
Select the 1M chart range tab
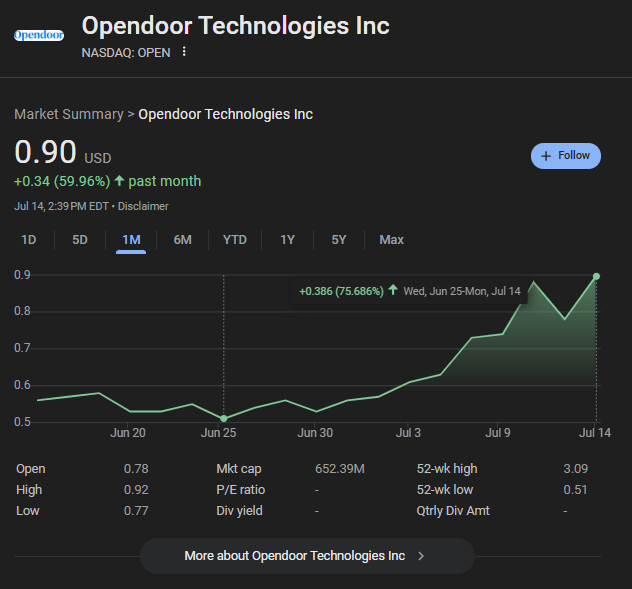131,240
